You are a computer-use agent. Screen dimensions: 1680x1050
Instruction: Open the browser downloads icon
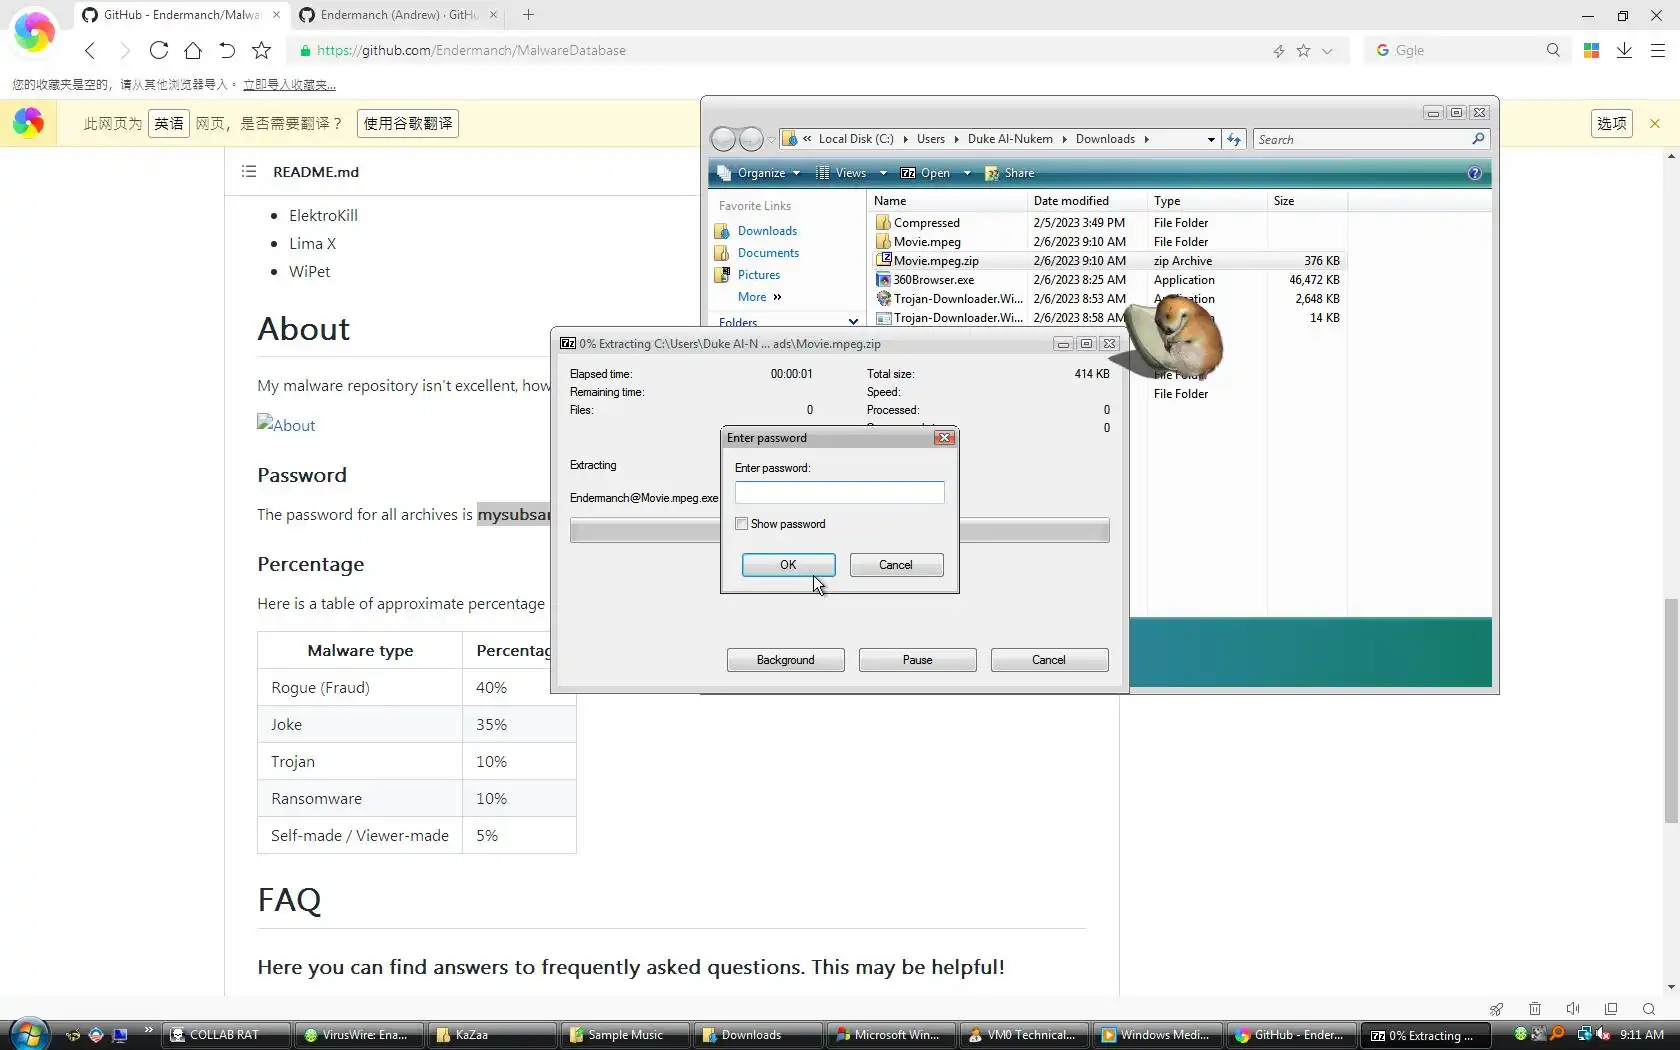(1624, 50)
